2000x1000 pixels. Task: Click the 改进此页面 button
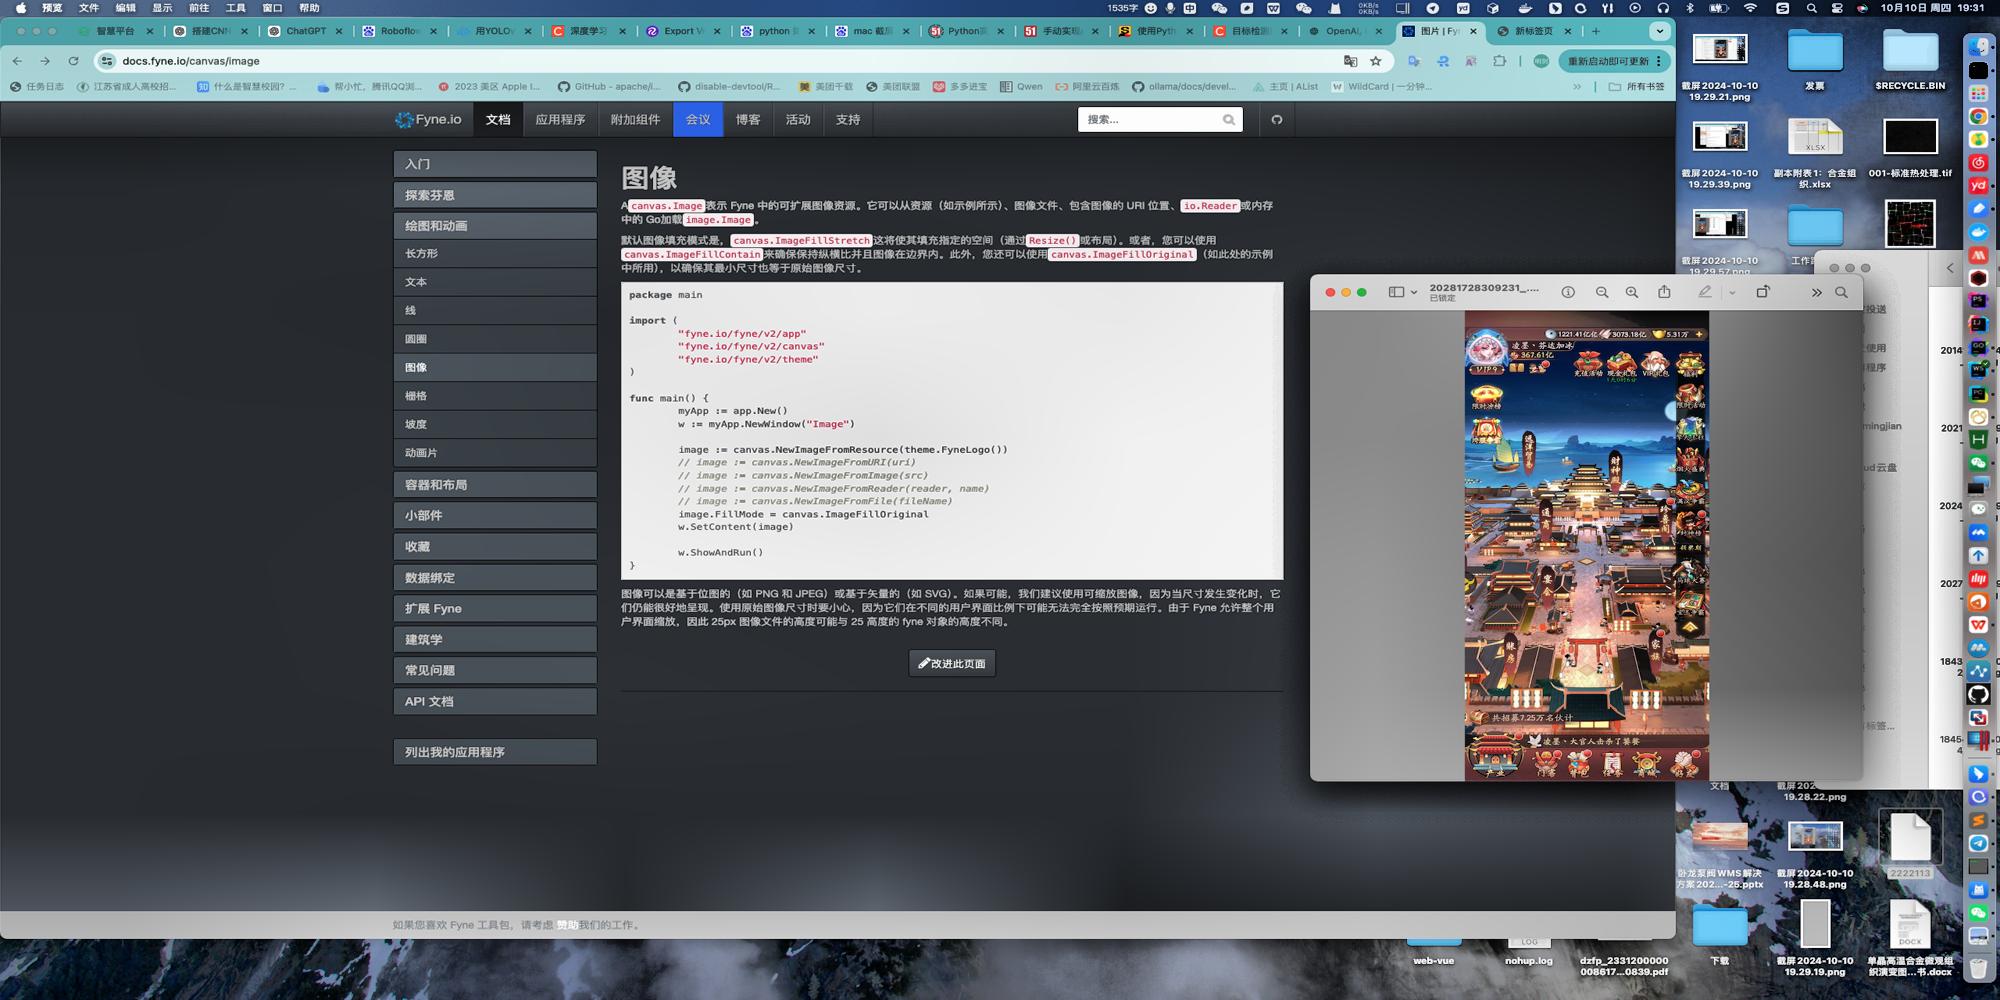952,663
